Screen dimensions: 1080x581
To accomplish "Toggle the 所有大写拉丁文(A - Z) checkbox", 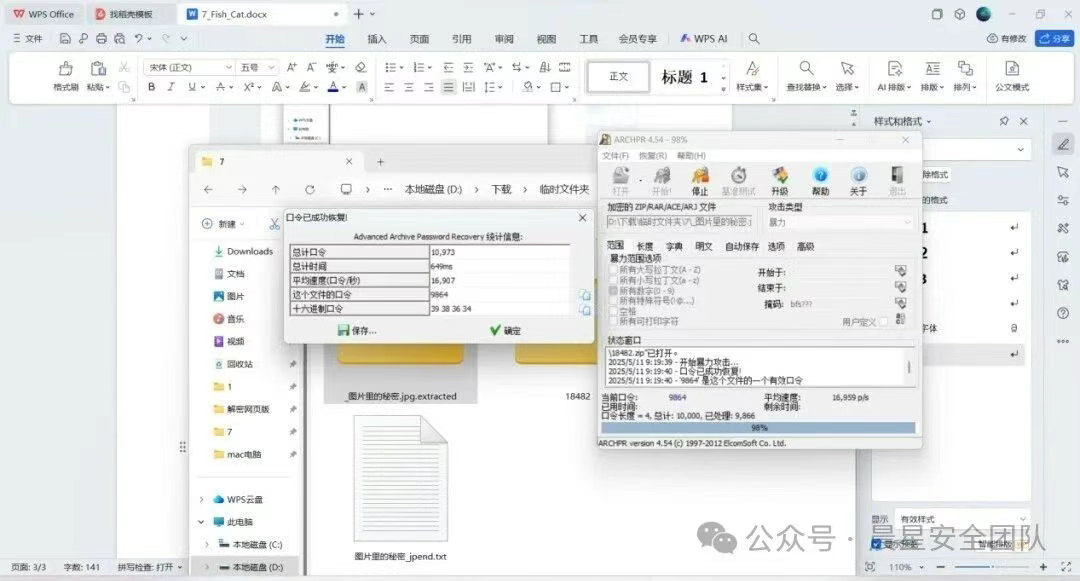I will pyautogui.click(x=614, y=270).
